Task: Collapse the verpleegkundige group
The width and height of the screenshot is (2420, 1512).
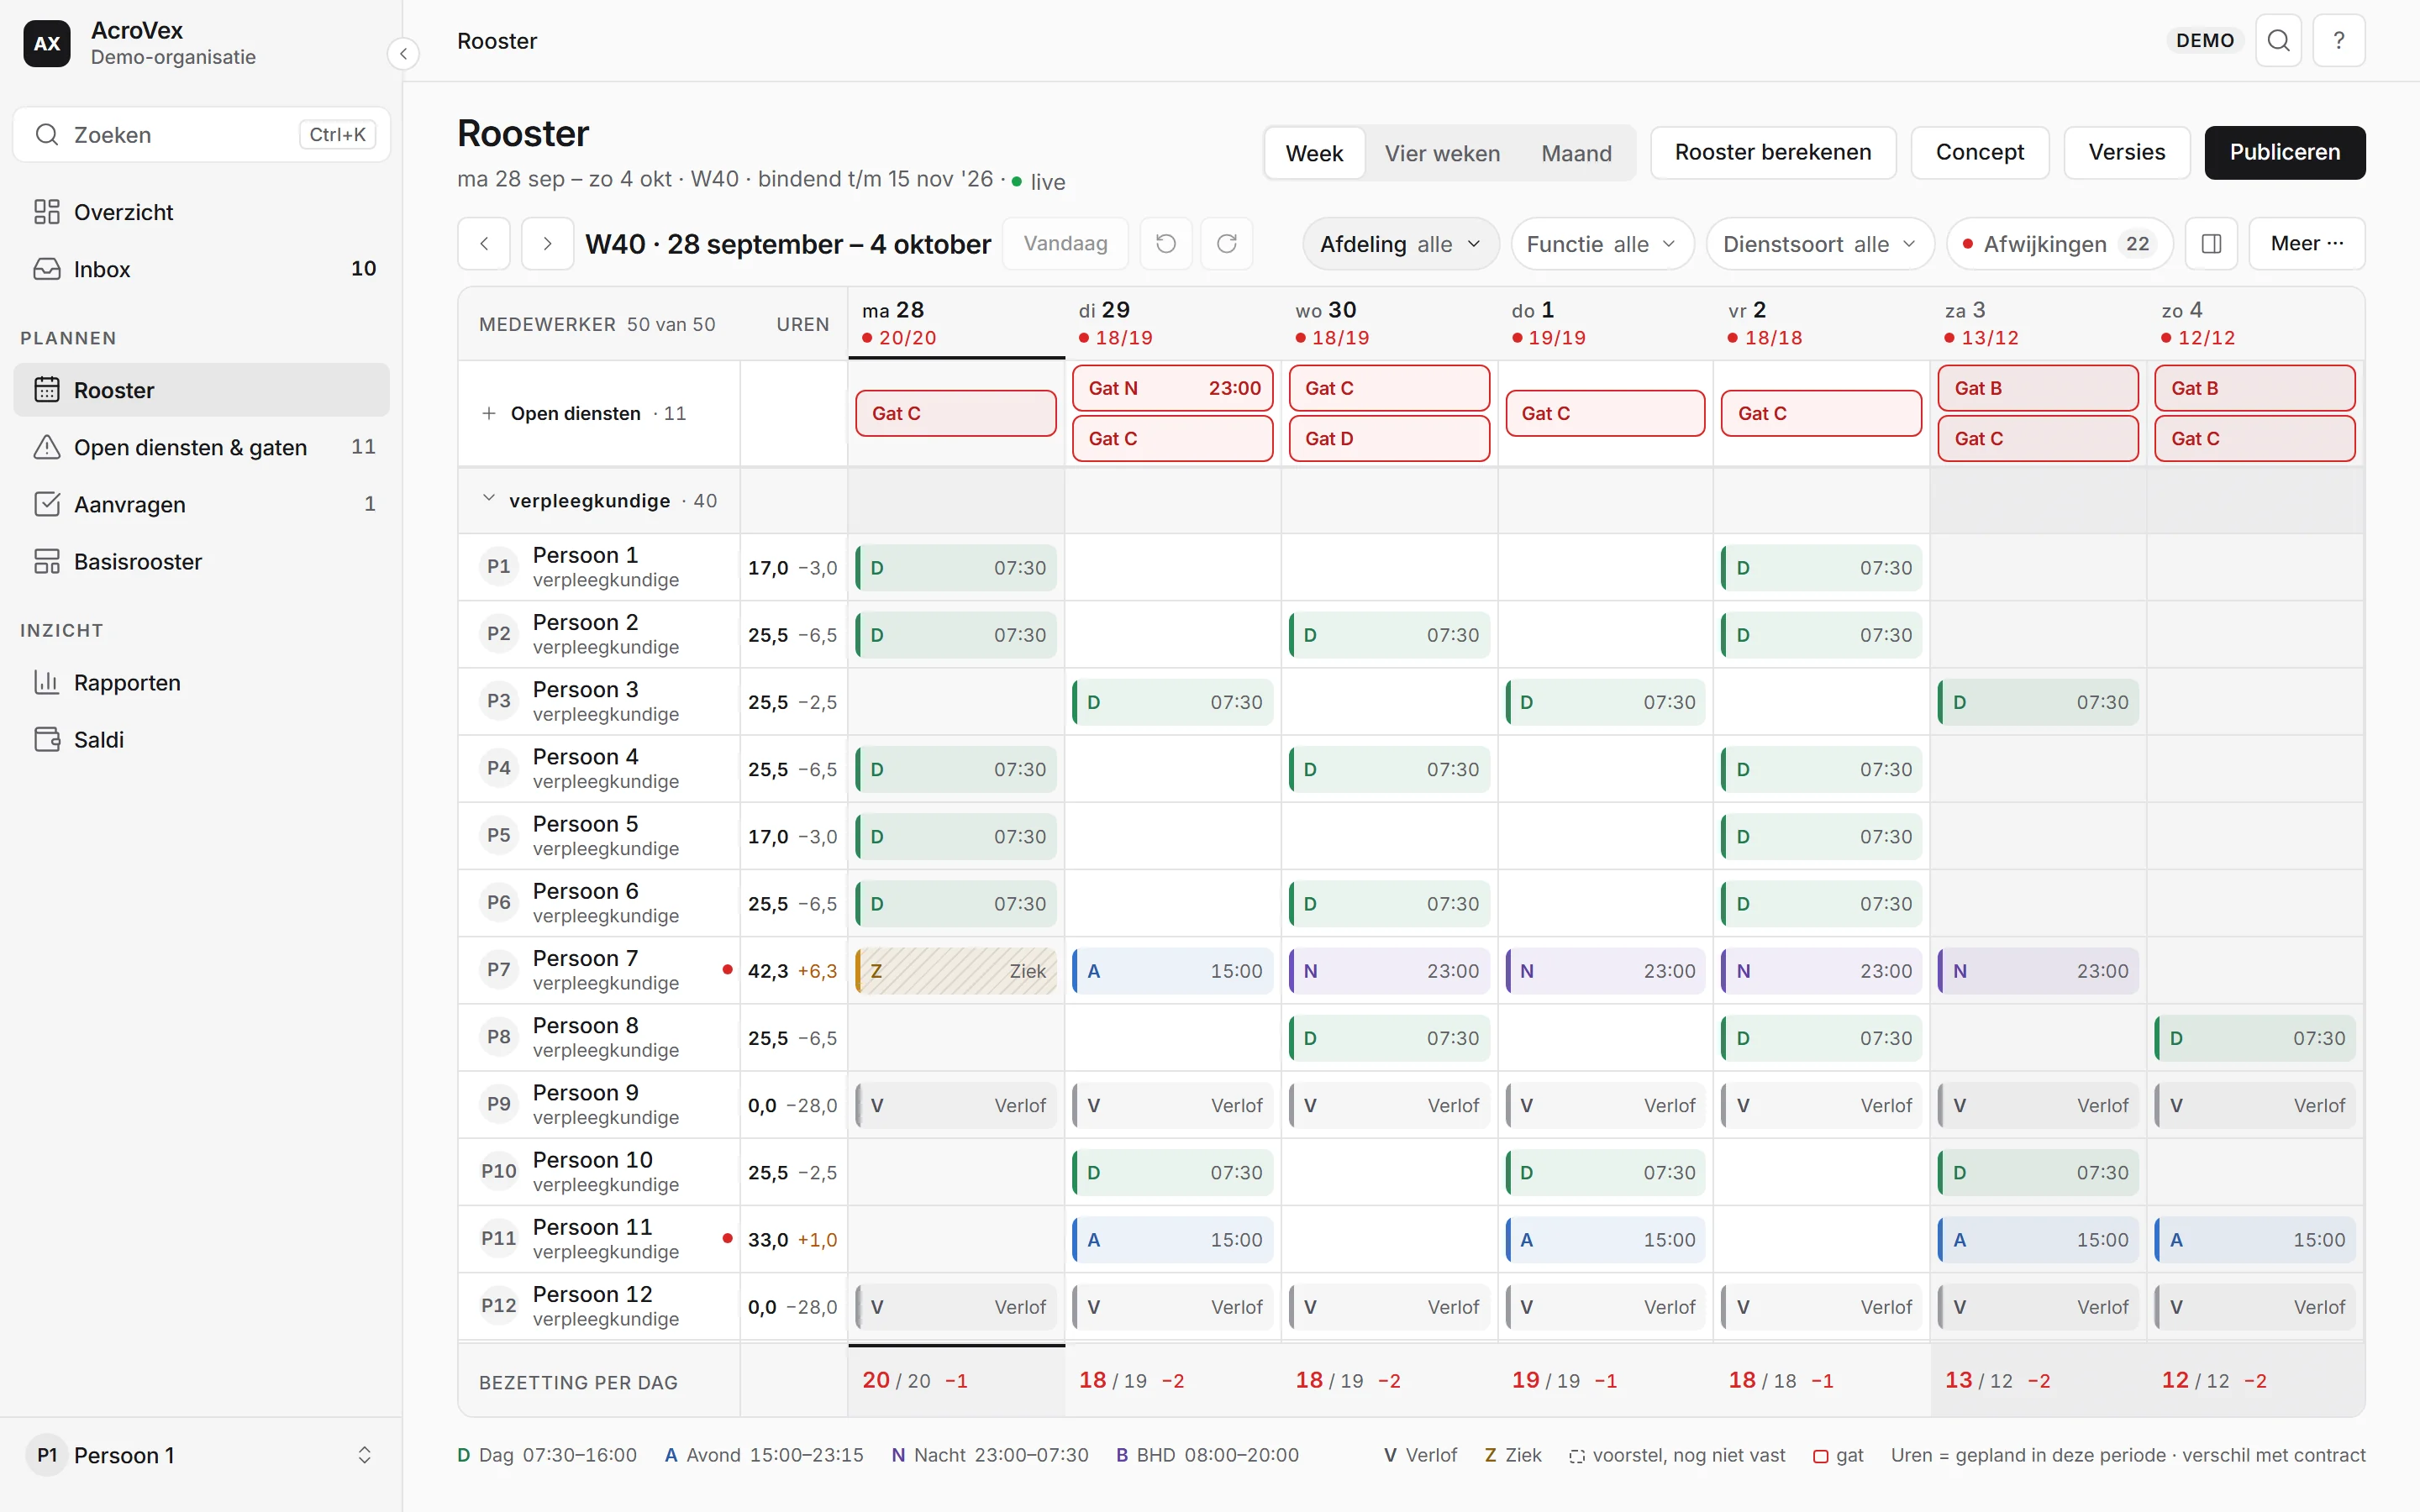Action: coord(489,499)
